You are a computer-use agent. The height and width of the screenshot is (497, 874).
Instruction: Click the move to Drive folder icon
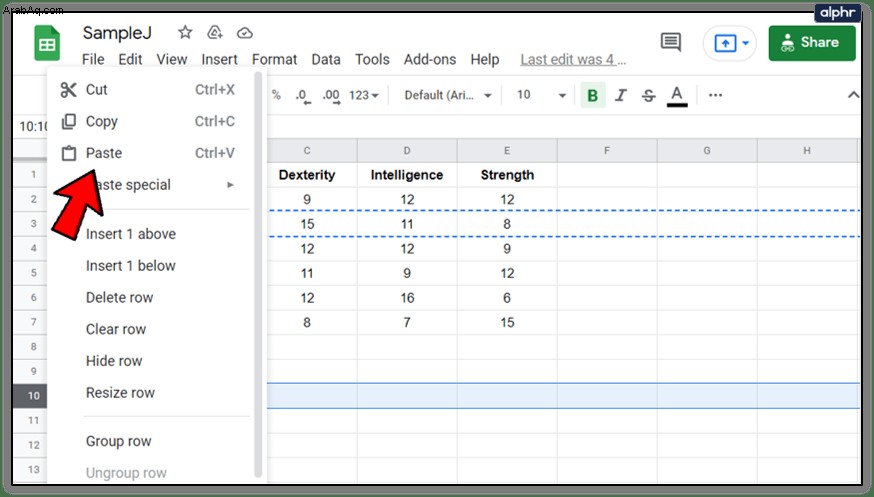(x=215, y=33)
